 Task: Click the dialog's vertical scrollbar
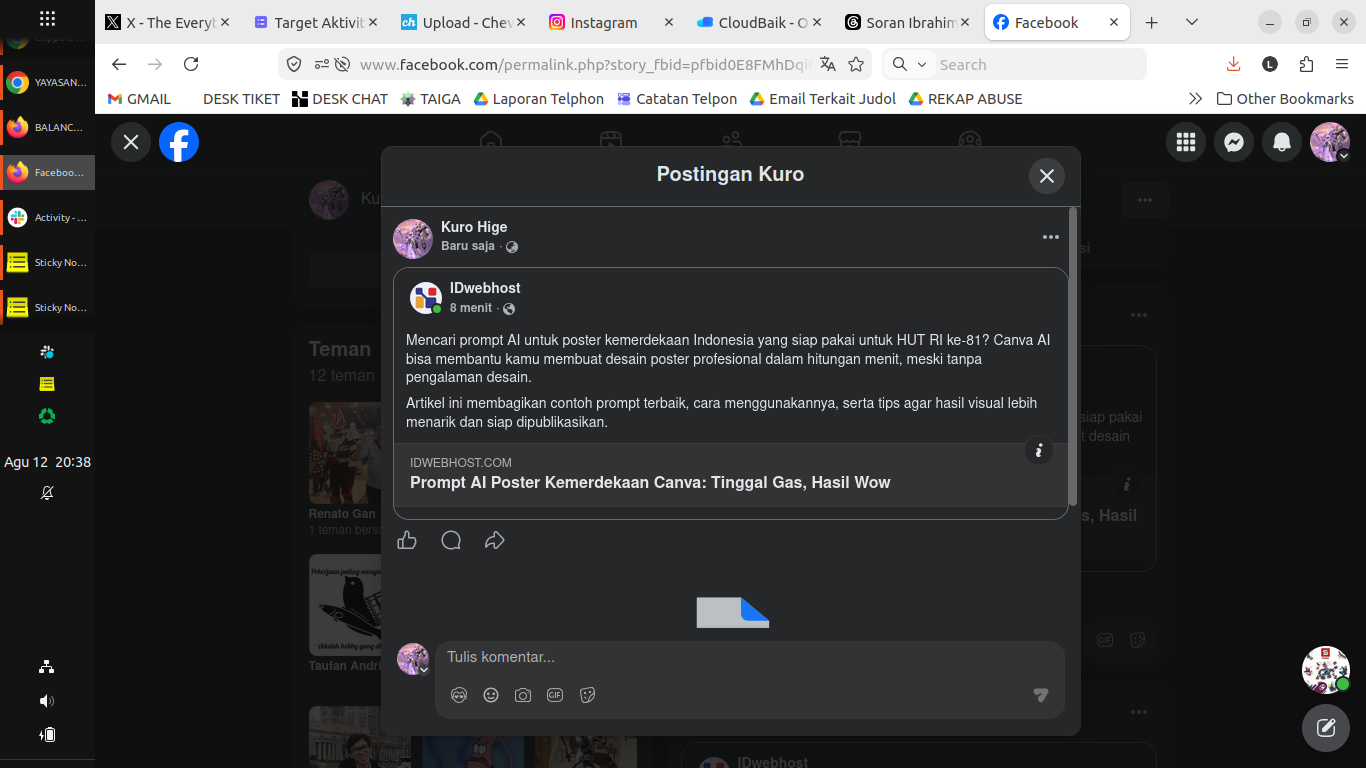(x=1073, y=355)
